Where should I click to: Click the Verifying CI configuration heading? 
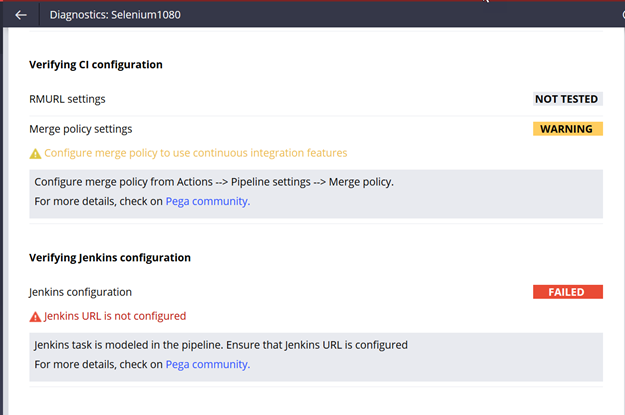(96, 65)
